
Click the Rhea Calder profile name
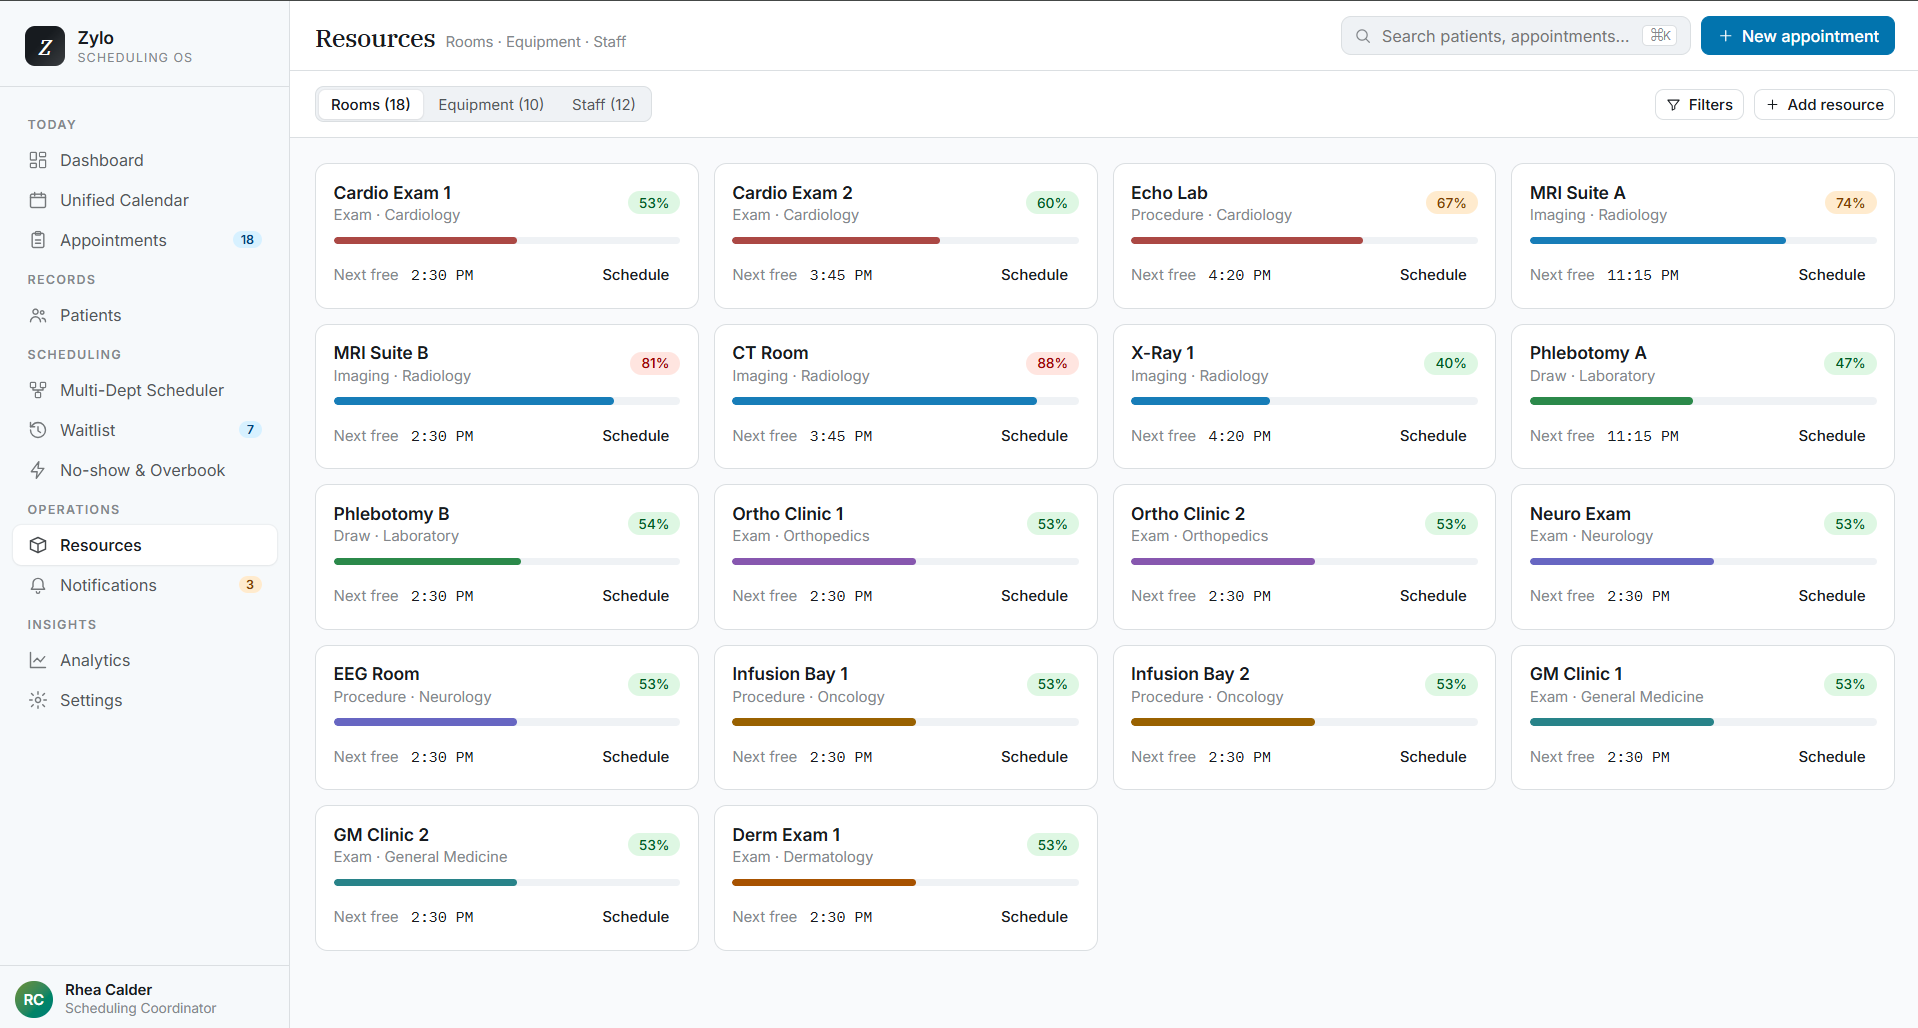[x=108, y=990]
